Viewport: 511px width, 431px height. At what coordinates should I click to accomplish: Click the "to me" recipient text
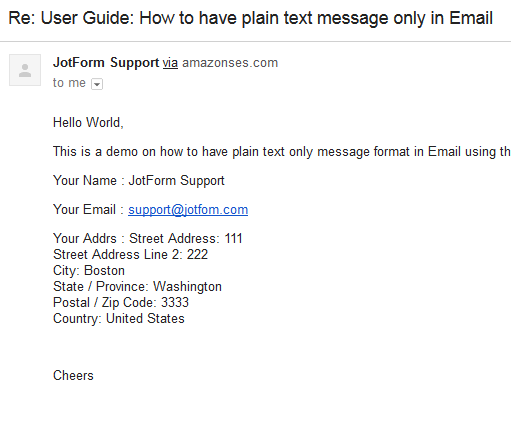tap(69, 83)
